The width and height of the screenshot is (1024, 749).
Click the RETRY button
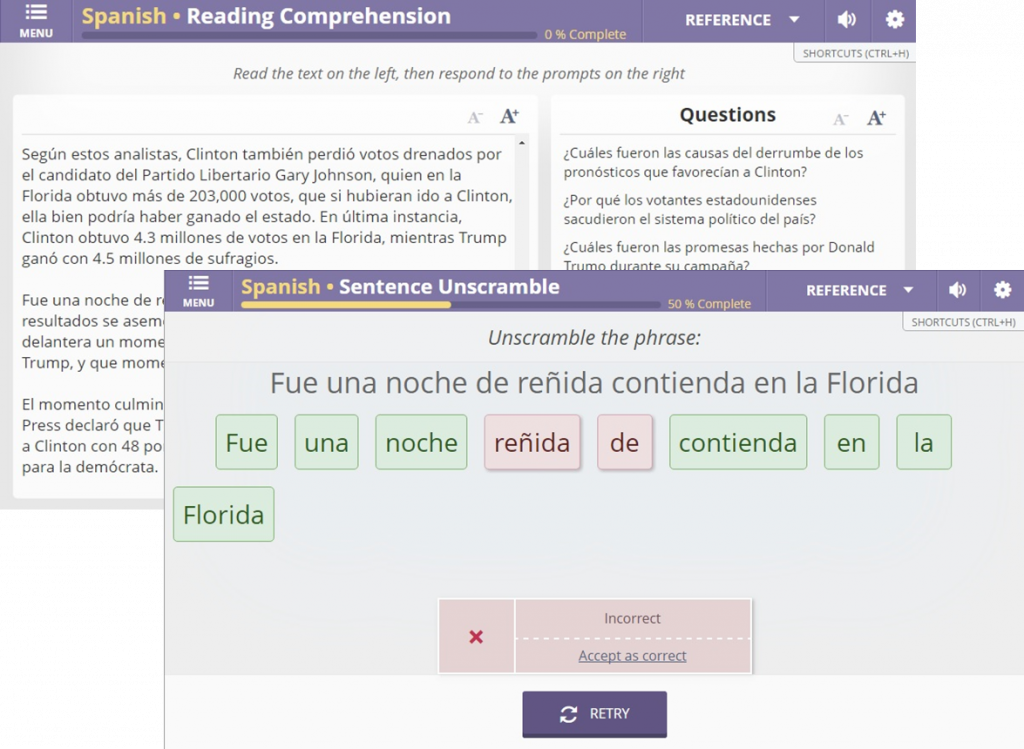[x=594, y=714]
